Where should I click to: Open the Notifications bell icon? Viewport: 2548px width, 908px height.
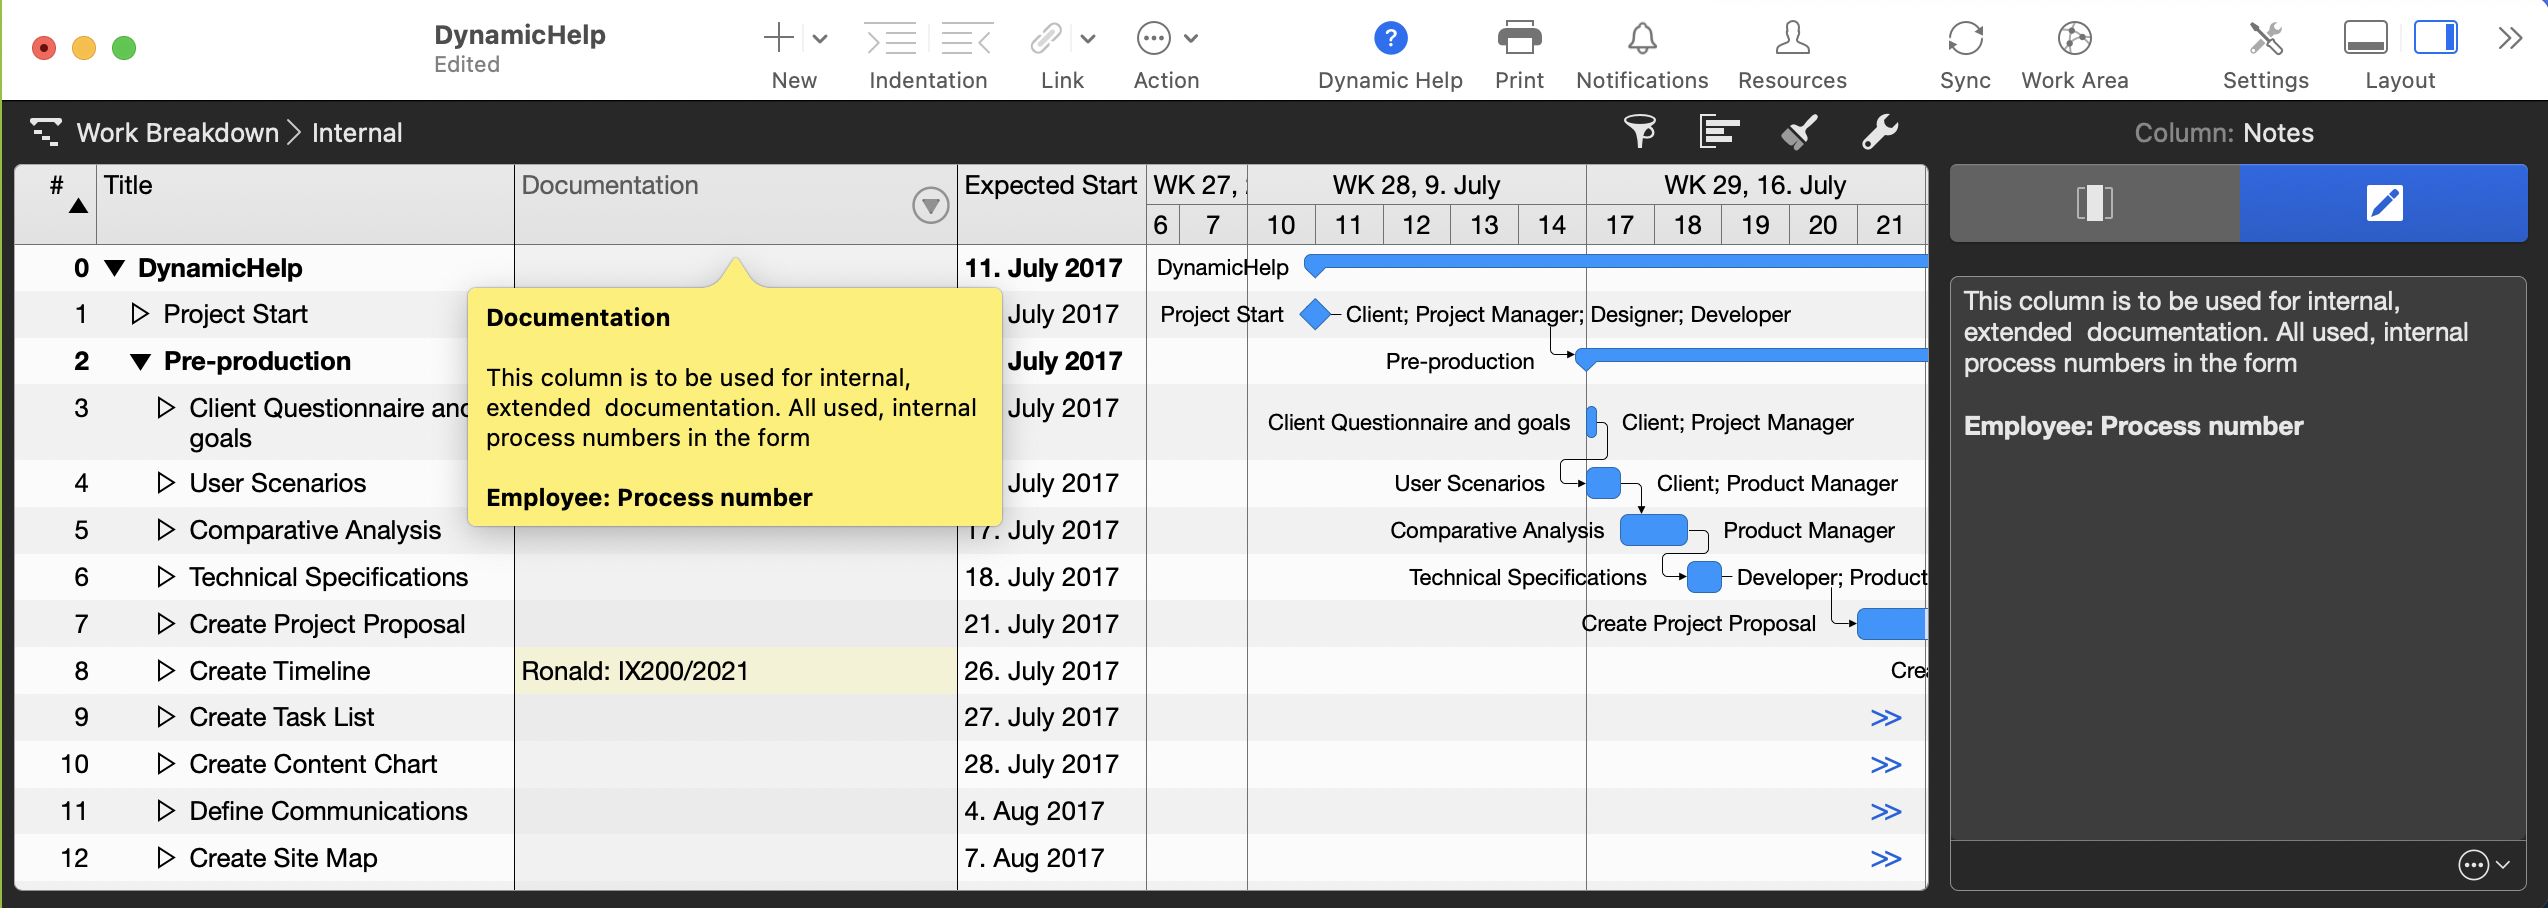tap(1641, 38)
